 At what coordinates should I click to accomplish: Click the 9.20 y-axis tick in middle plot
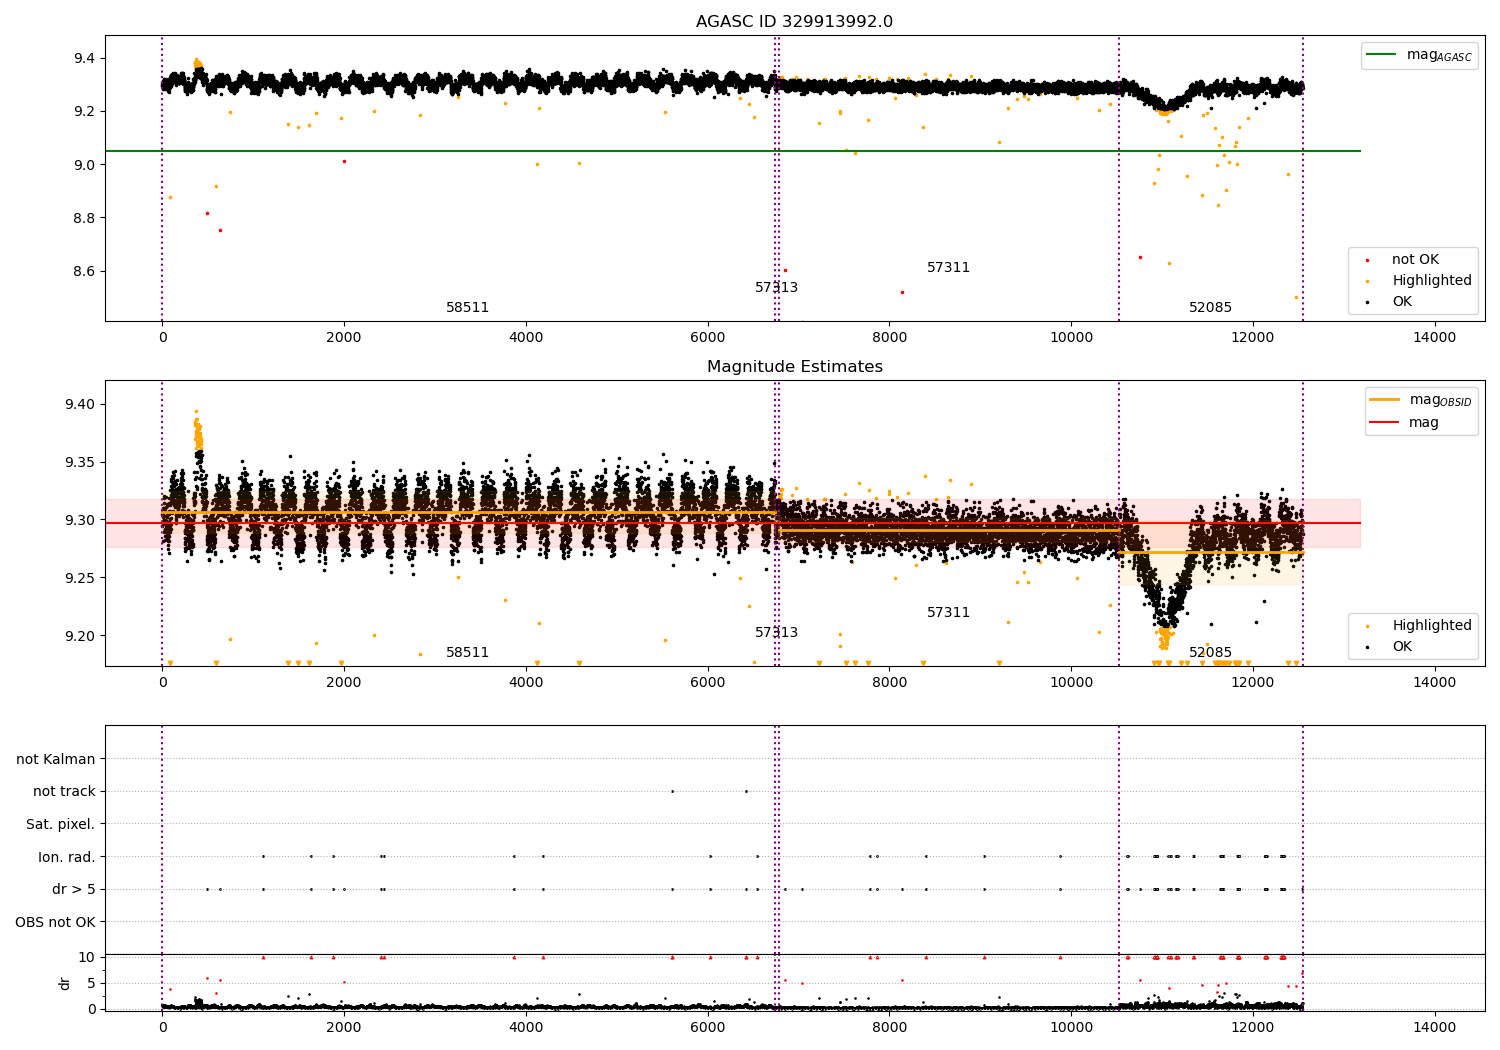[80, 636]
